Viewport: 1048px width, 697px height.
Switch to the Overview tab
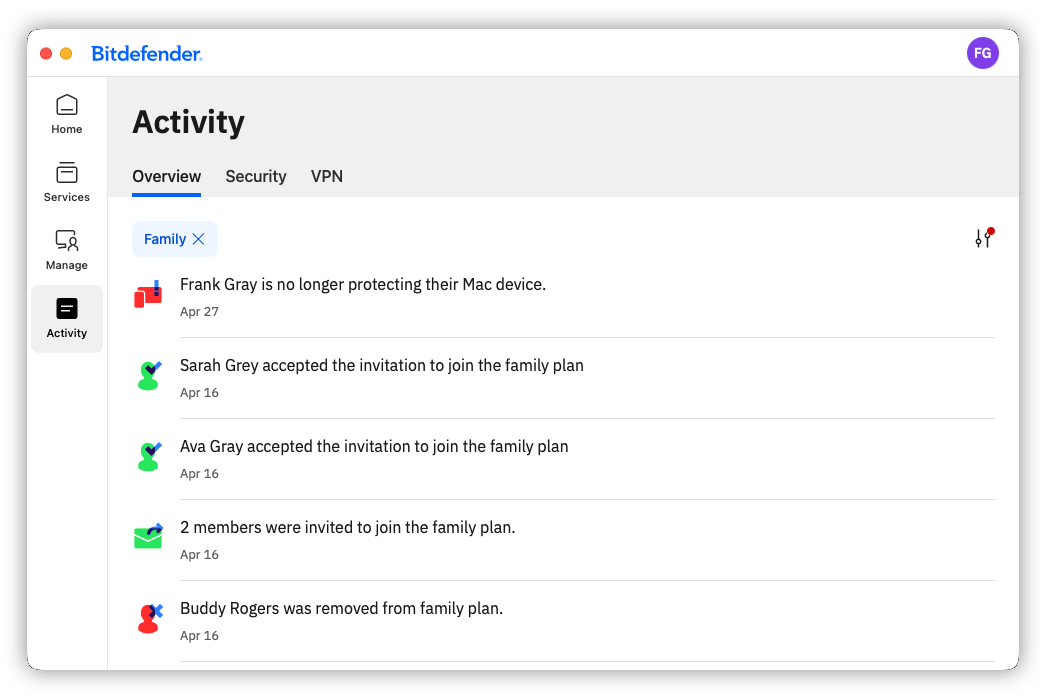166,176
